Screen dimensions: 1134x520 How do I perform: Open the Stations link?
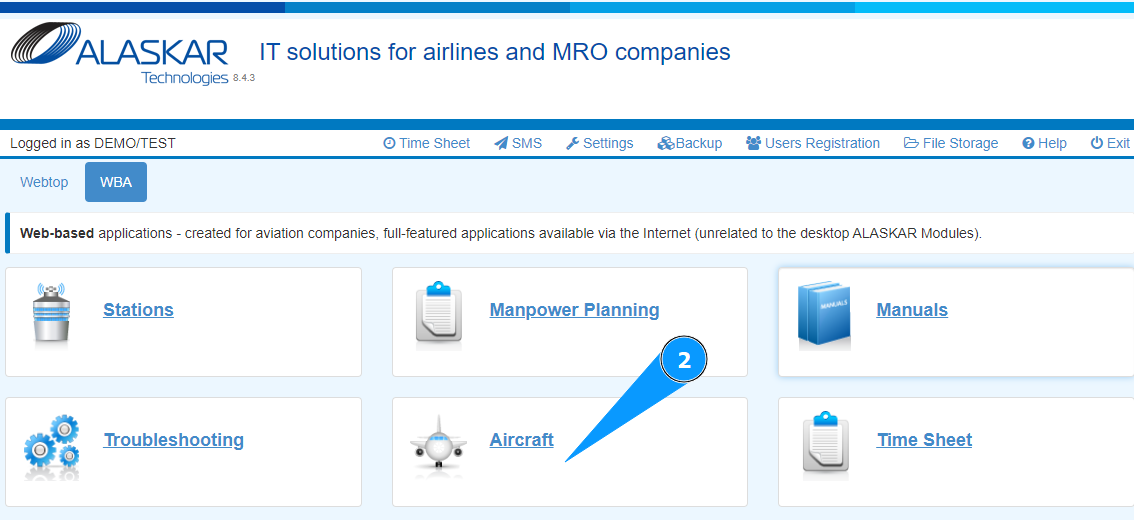[138, 310]
